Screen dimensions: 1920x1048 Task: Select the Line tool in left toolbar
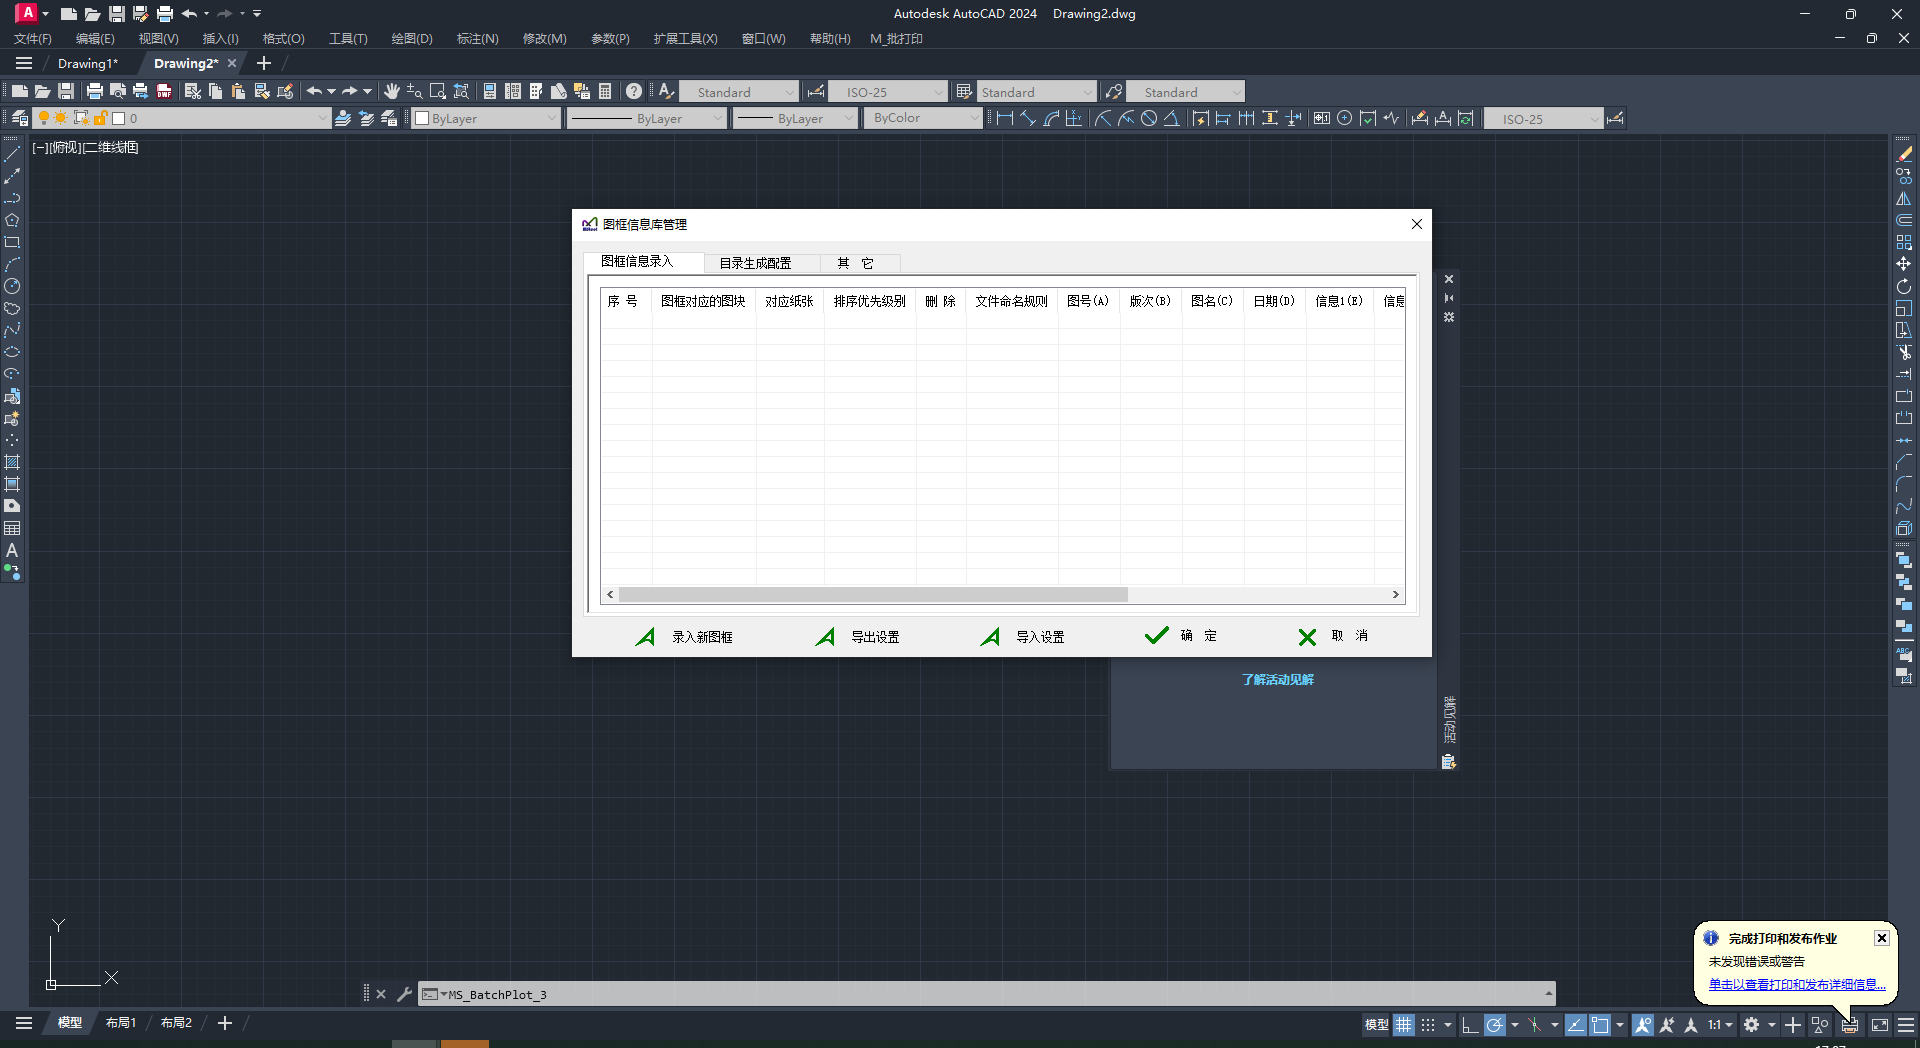(12, 154)
